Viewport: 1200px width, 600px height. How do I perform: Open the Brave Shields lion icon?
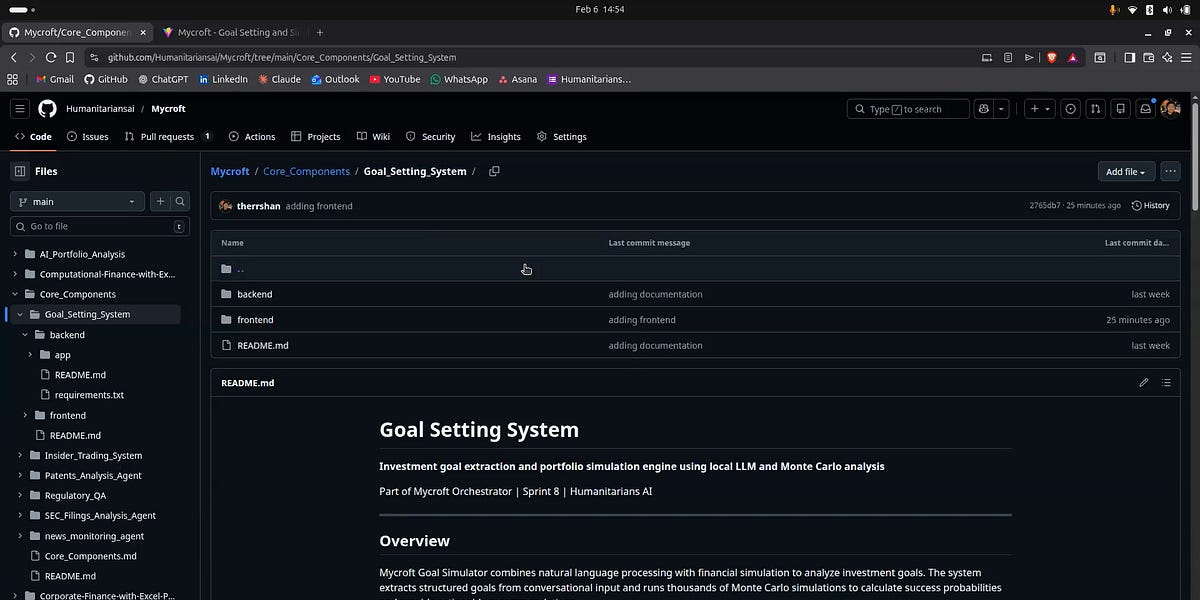(1051, 58)
